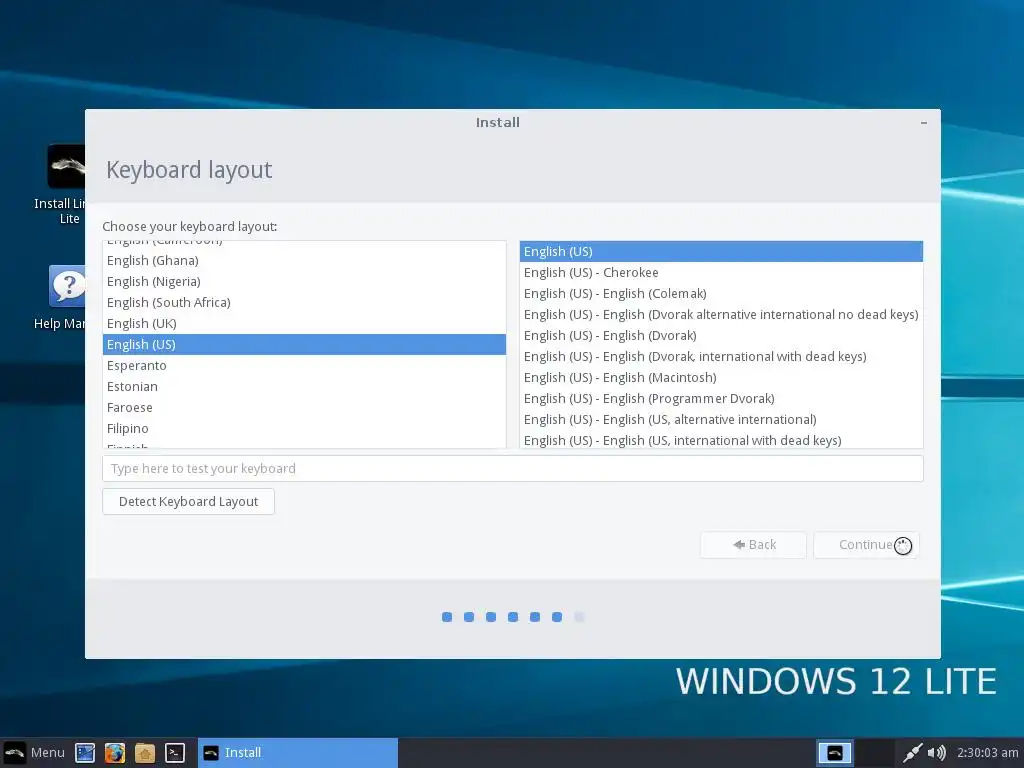1024x768 pixels.
Task: Select US, alternative international variant
Action: [721, 419]
